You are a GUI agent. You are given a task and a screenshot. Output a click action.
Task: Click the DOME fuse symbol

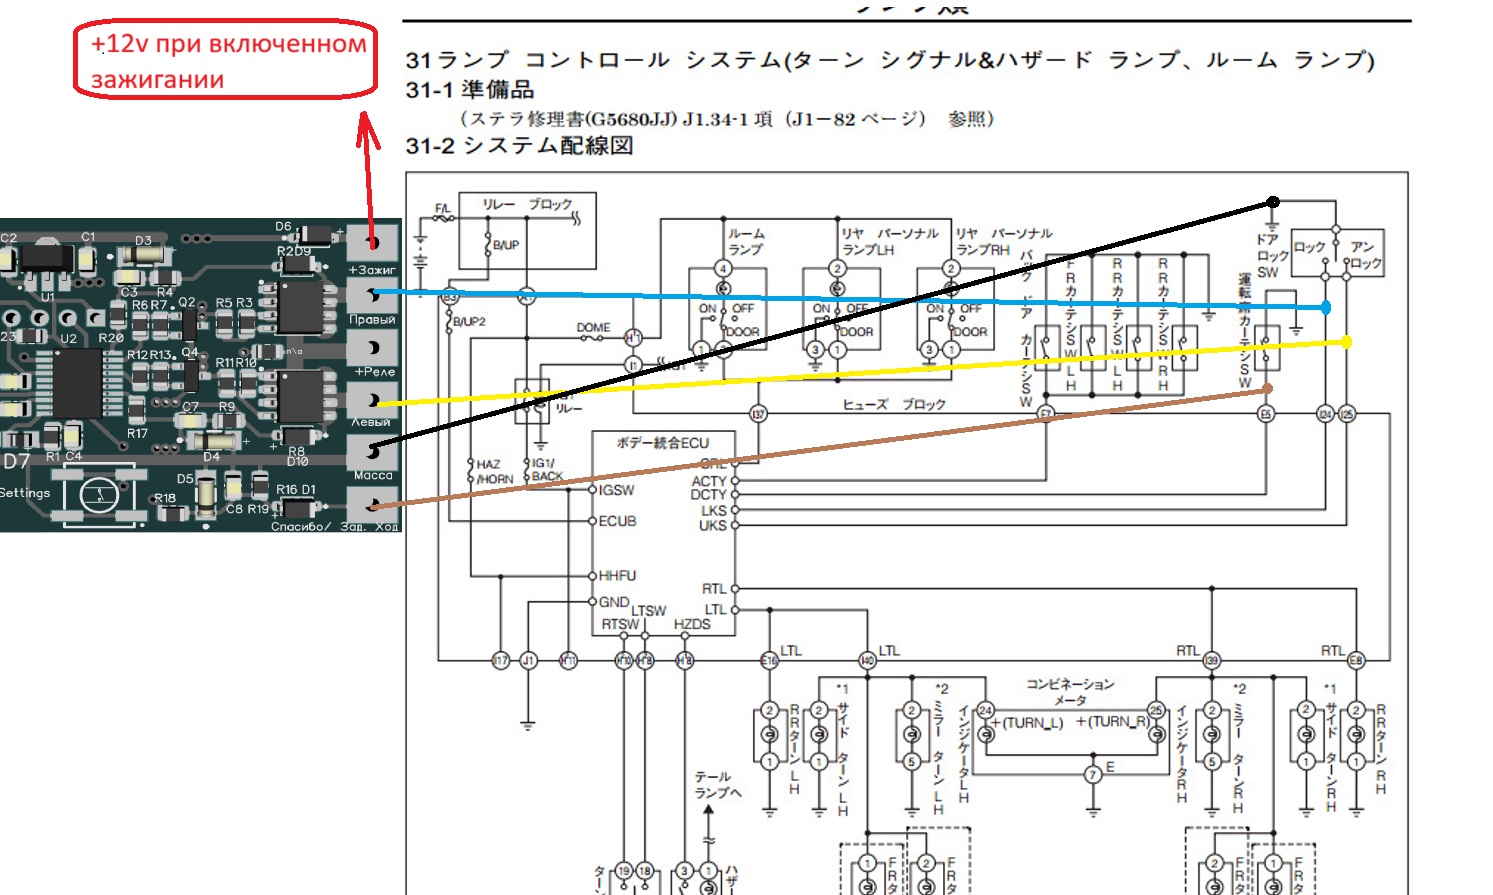(592, 338)
